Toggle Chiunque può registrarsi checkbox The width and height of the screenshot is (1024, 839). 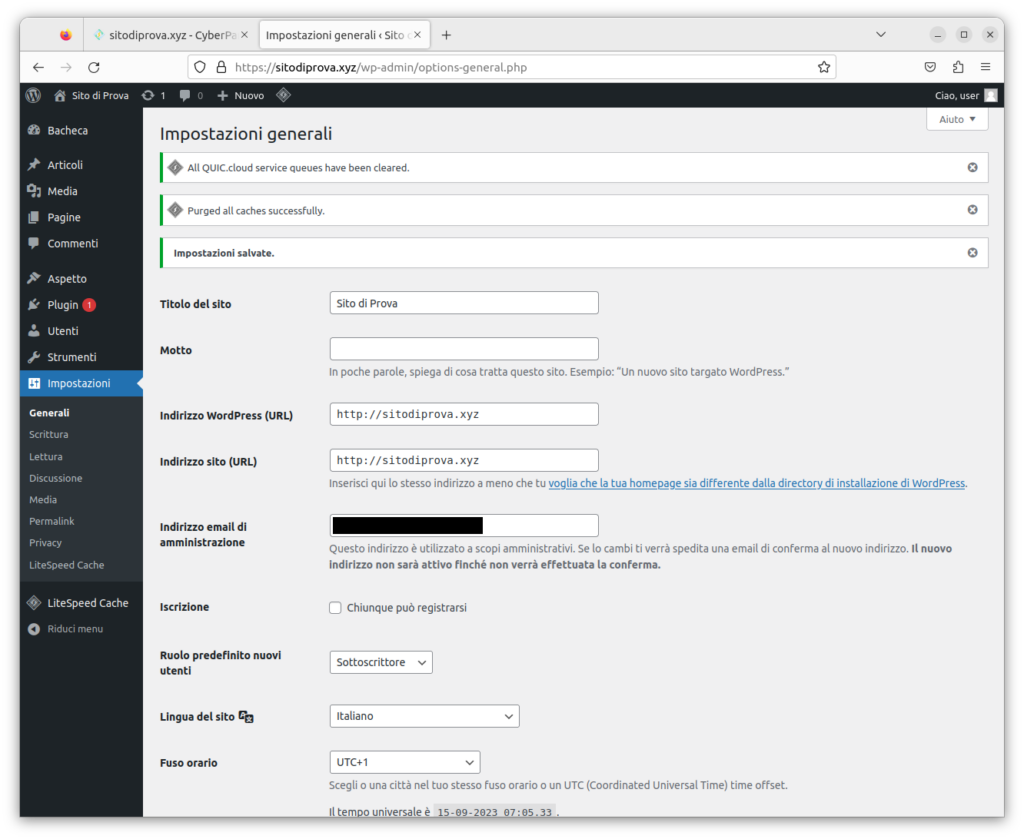coord(335,608)
